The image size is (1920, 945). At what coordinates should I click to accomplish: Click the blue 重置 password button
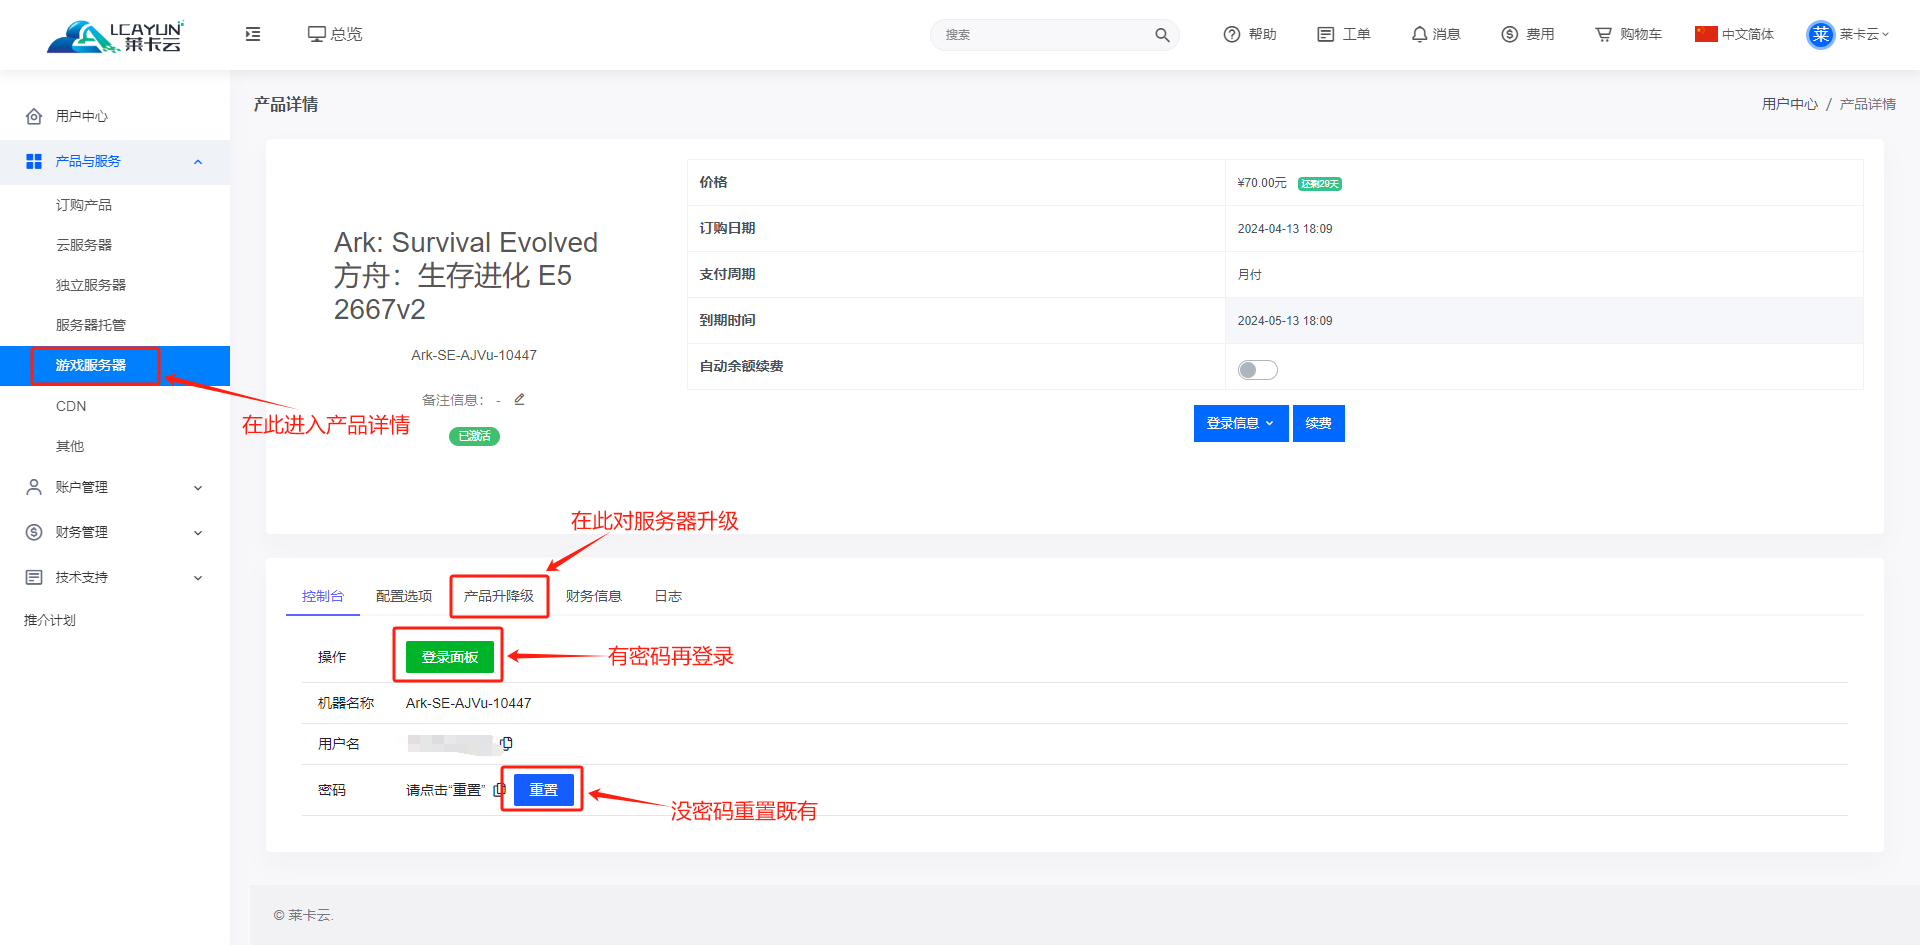[544, 790]
